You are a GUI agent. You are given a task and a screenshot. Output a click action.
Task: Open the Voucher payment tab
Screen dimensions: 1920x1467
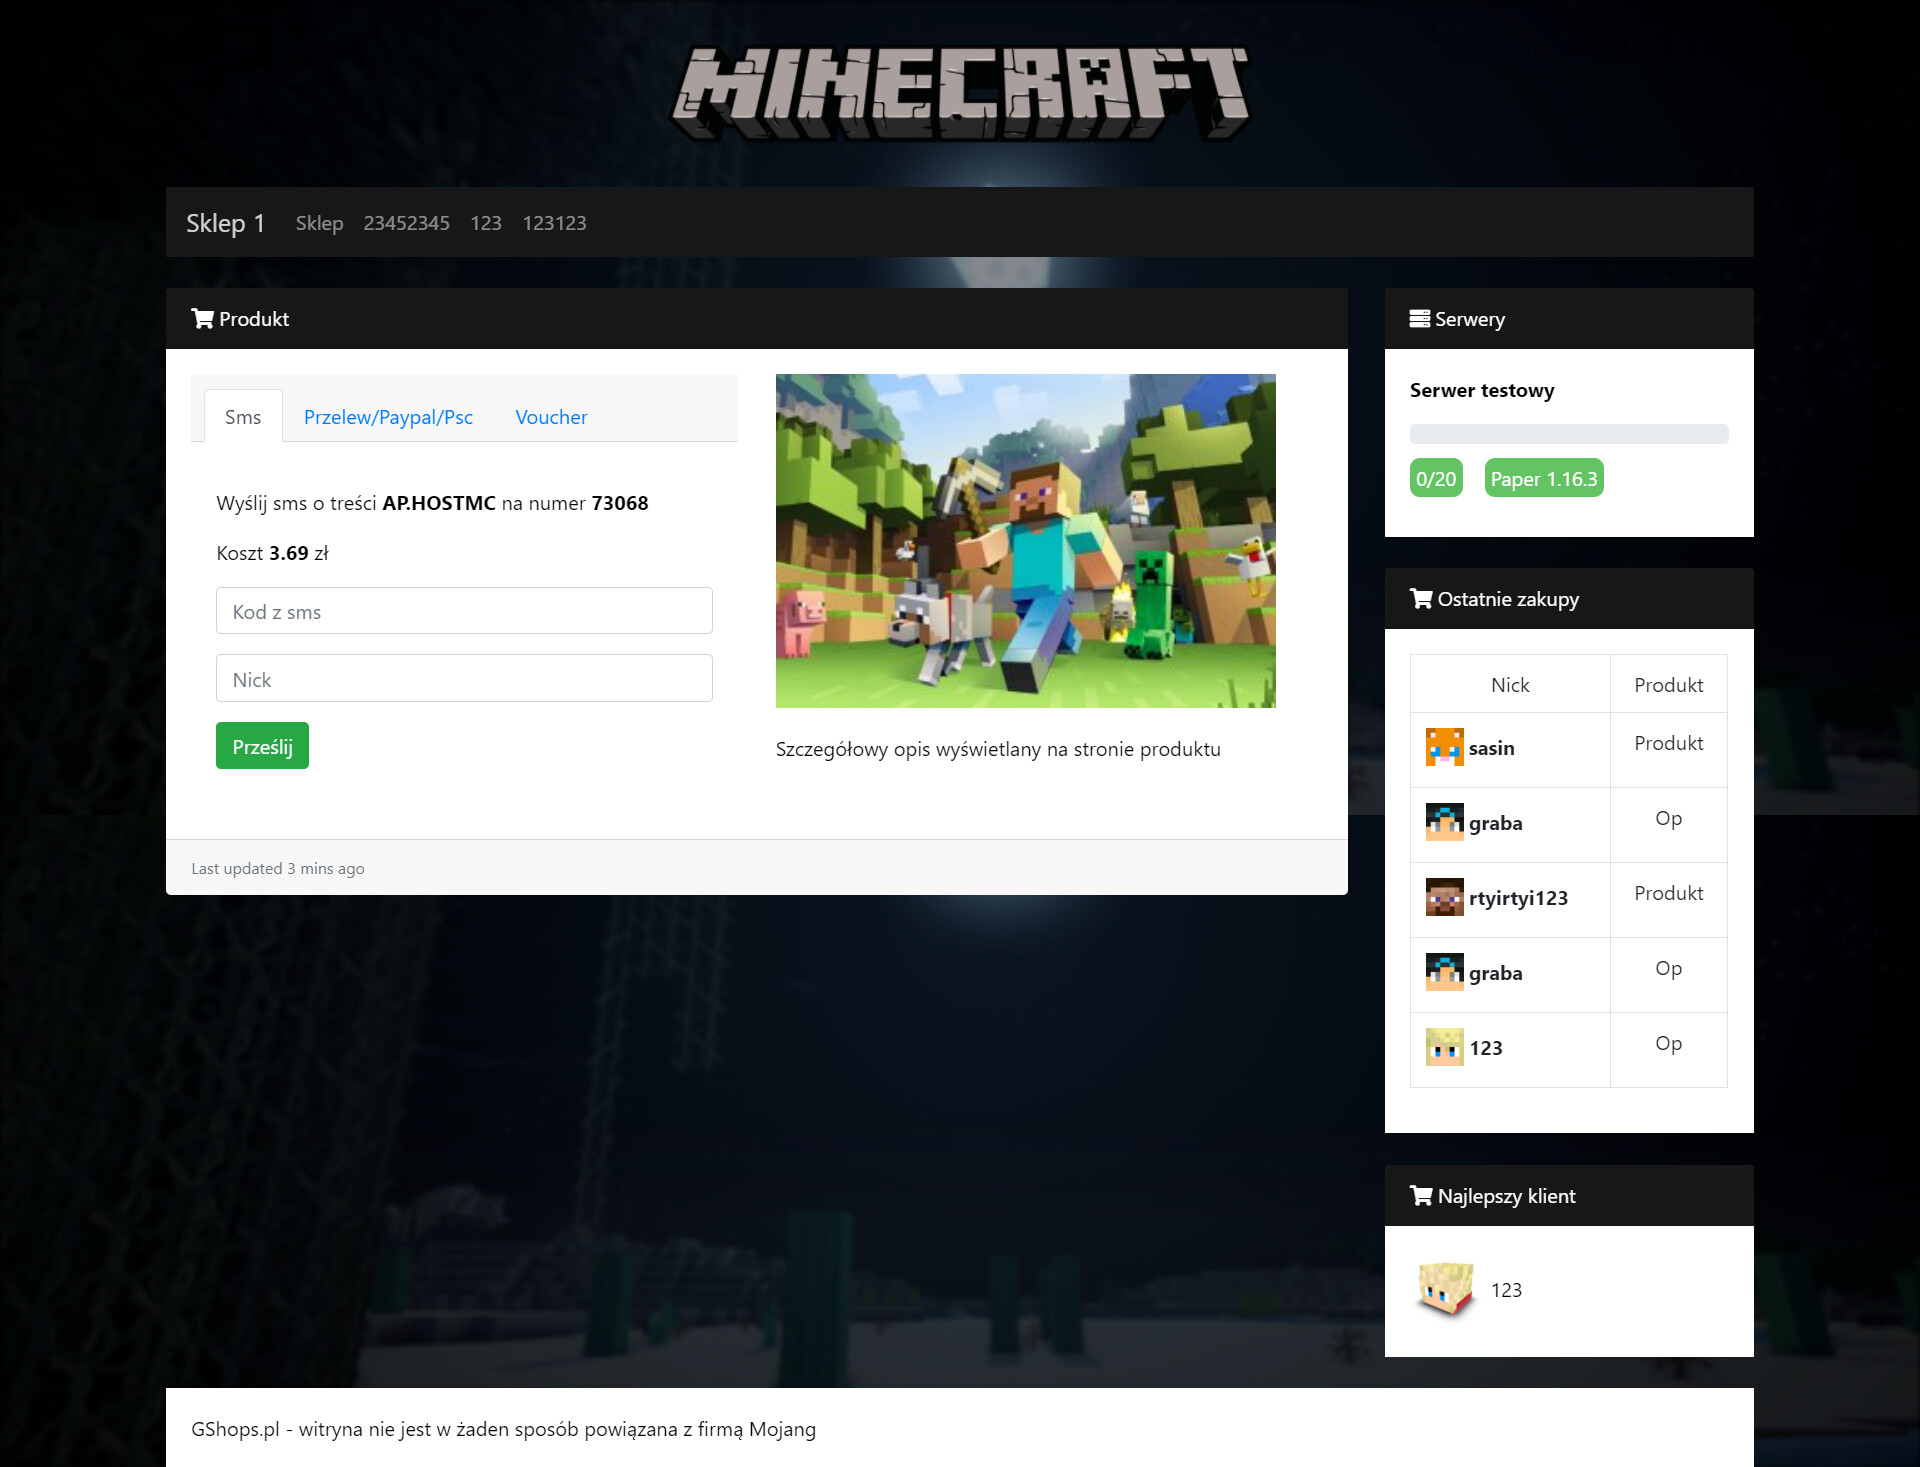click(x=551, y=417)
